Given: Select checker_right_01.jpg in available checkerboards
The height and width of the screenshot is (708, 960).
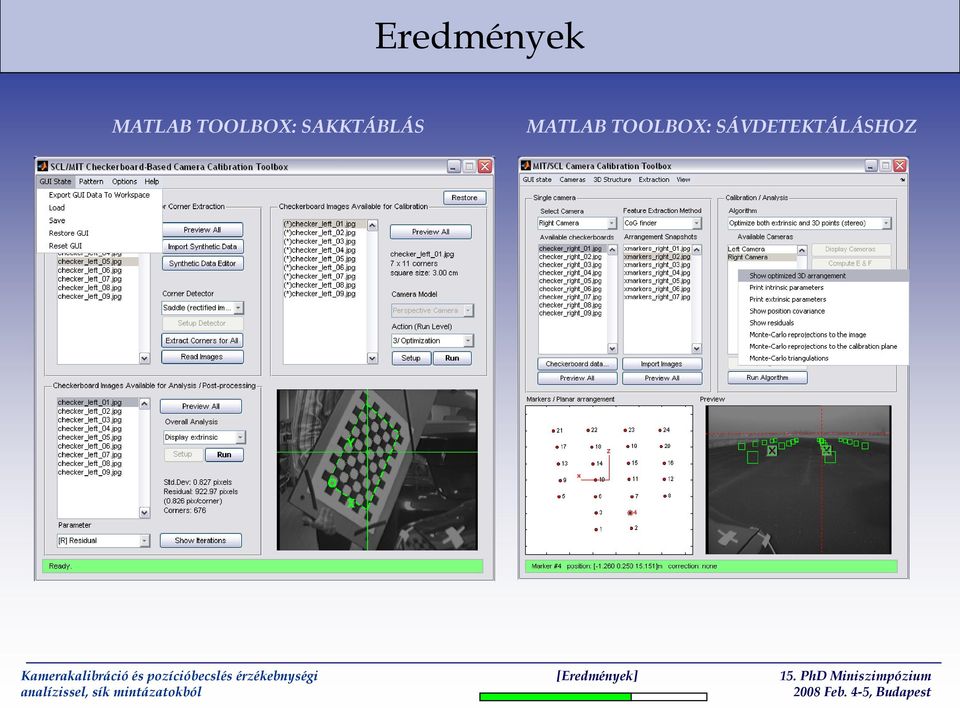Looking at the screenshot, I should click(x=572, y=249).
